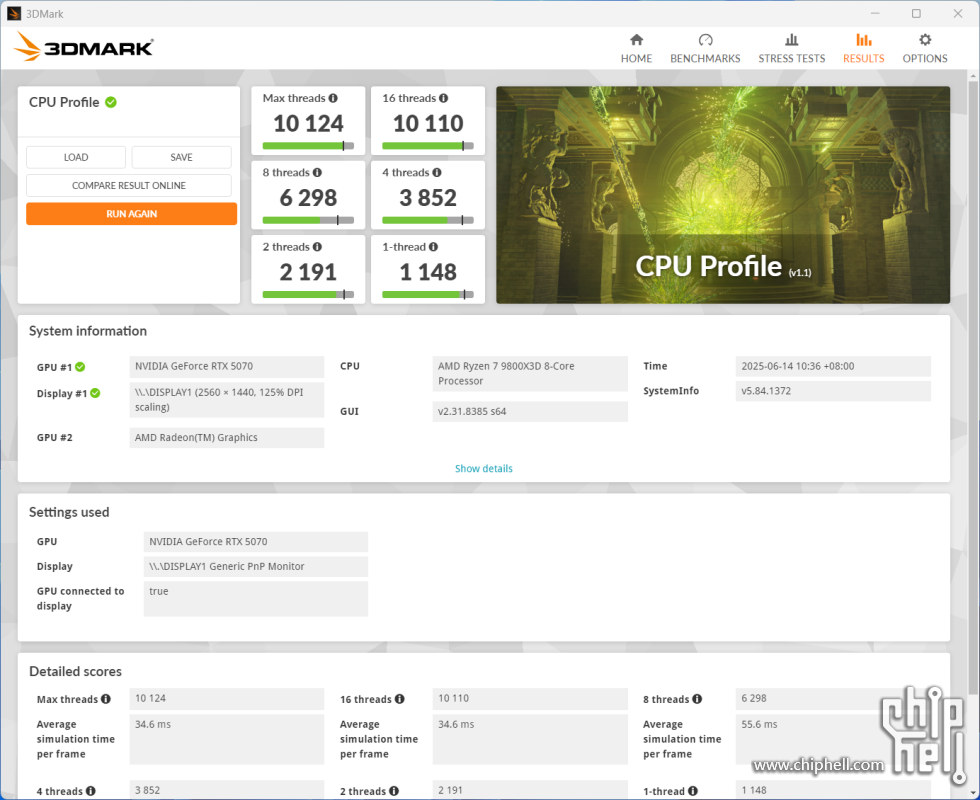Click the info icon on the 1-thread score card
This screenshot has width=980, height=800.
click(433, 247)
